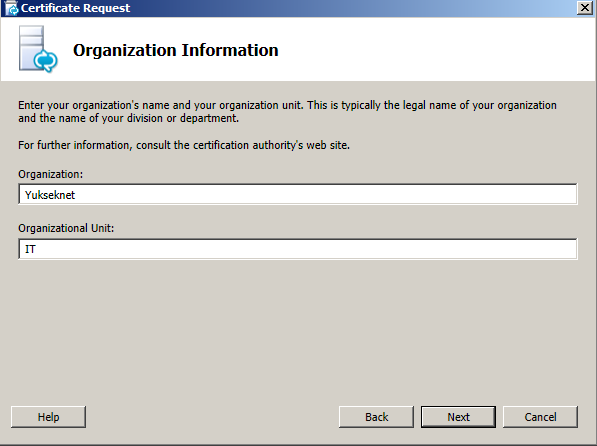Click the 'Organization:' field label
Image resolution: width=597 pixels, height=446 pixels.
click(x=50, y=174)
